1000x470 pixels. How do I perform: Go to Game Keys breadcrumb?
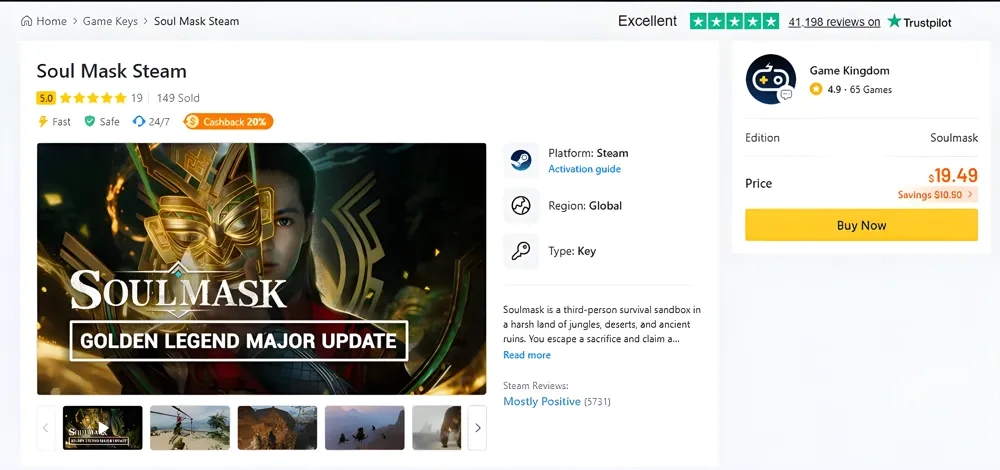tap(111, 21)
